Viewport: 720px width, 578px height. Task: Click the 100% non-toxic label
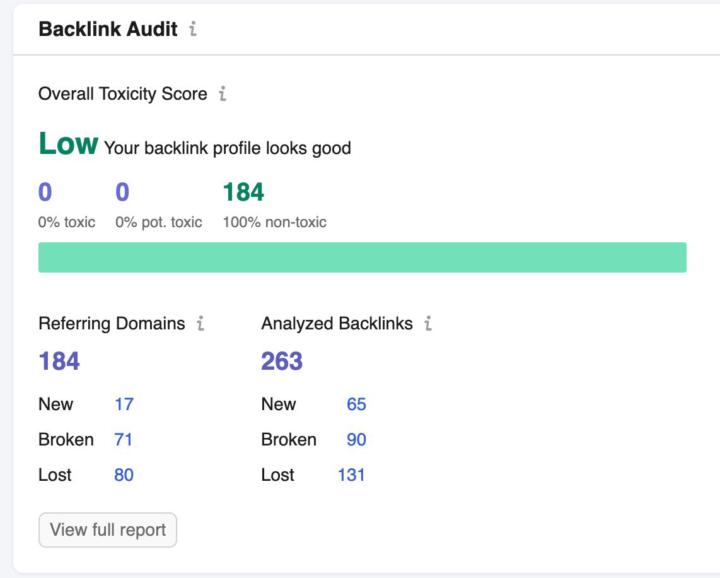pos(275,222)
